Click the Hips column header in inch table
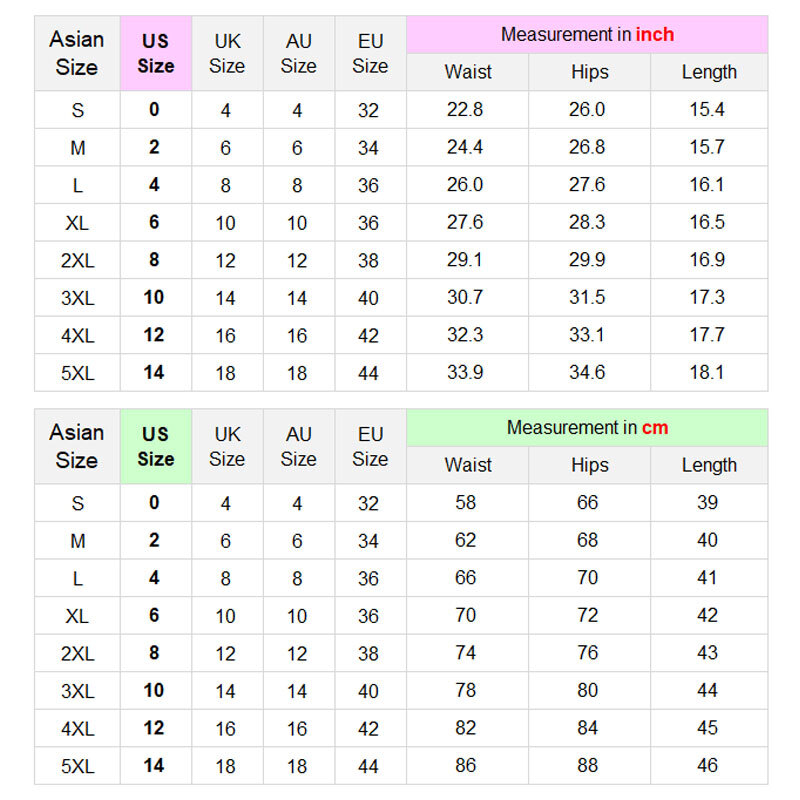Screen dimensions: 800x800 tap(590, 72)
